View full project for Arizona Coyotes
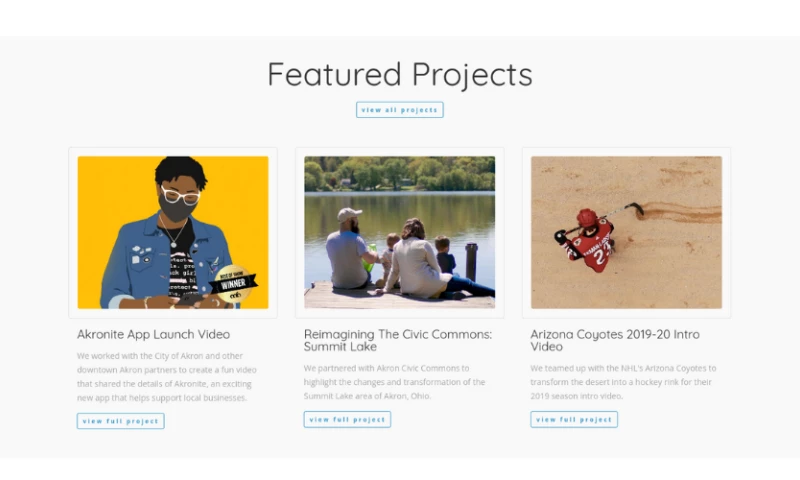 (574, 420)
